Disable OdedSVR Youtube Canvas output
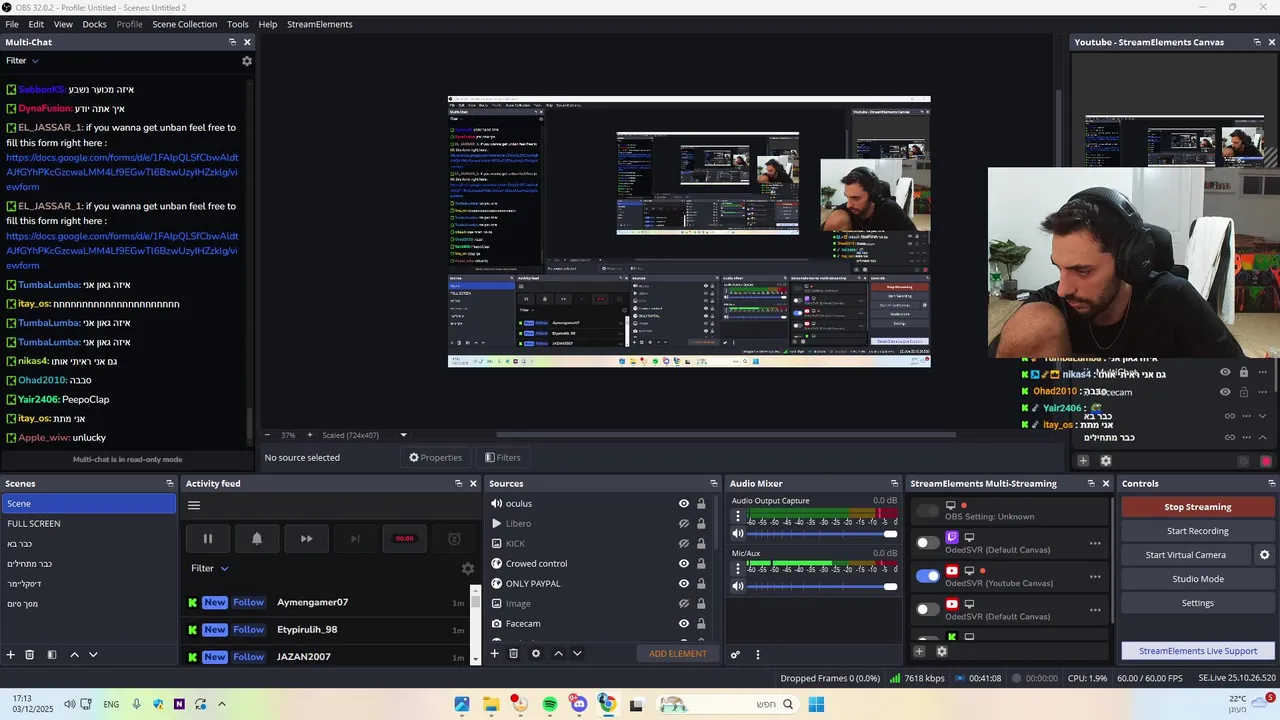Viewport: 1280px width, 720px height. 928,576
